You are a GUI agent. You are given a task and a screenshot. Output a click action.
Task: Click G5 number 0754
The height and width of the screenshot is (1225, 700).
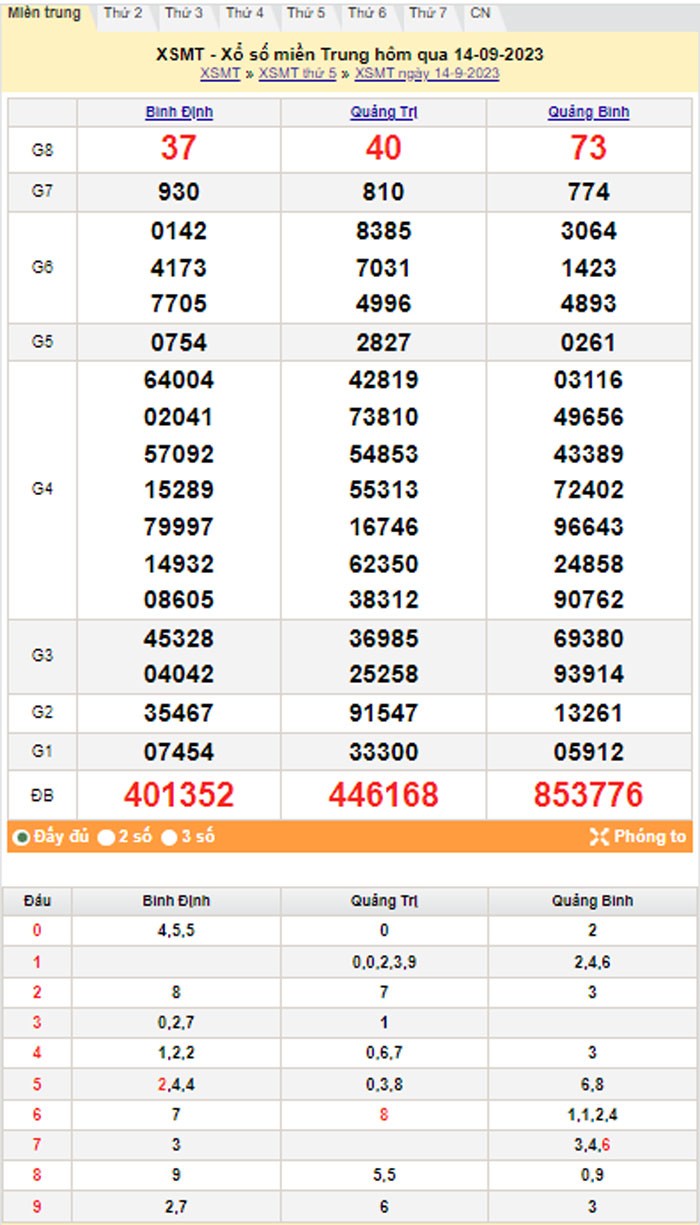coord(179,343)
